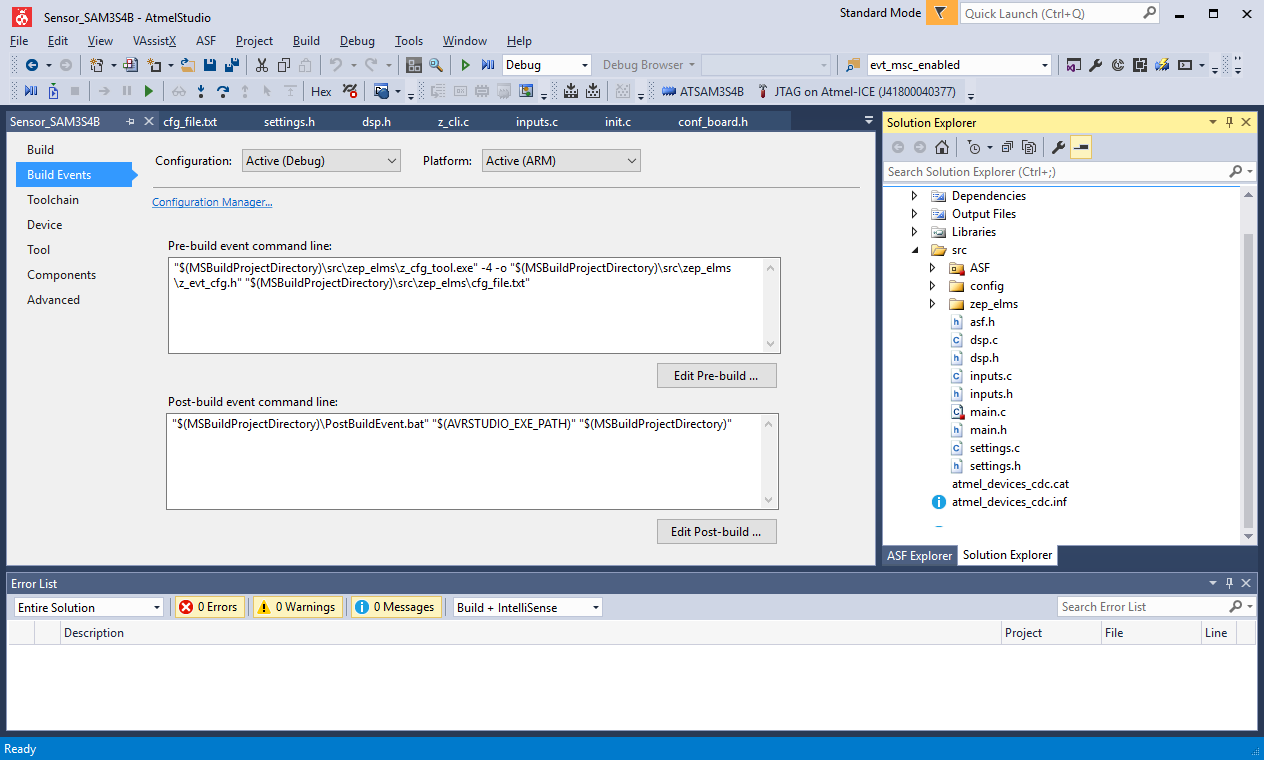The width and height of the screenshot is (1264, 760).
Task: Expand the zep_elms folder node
Action: (x=932, y=304)
